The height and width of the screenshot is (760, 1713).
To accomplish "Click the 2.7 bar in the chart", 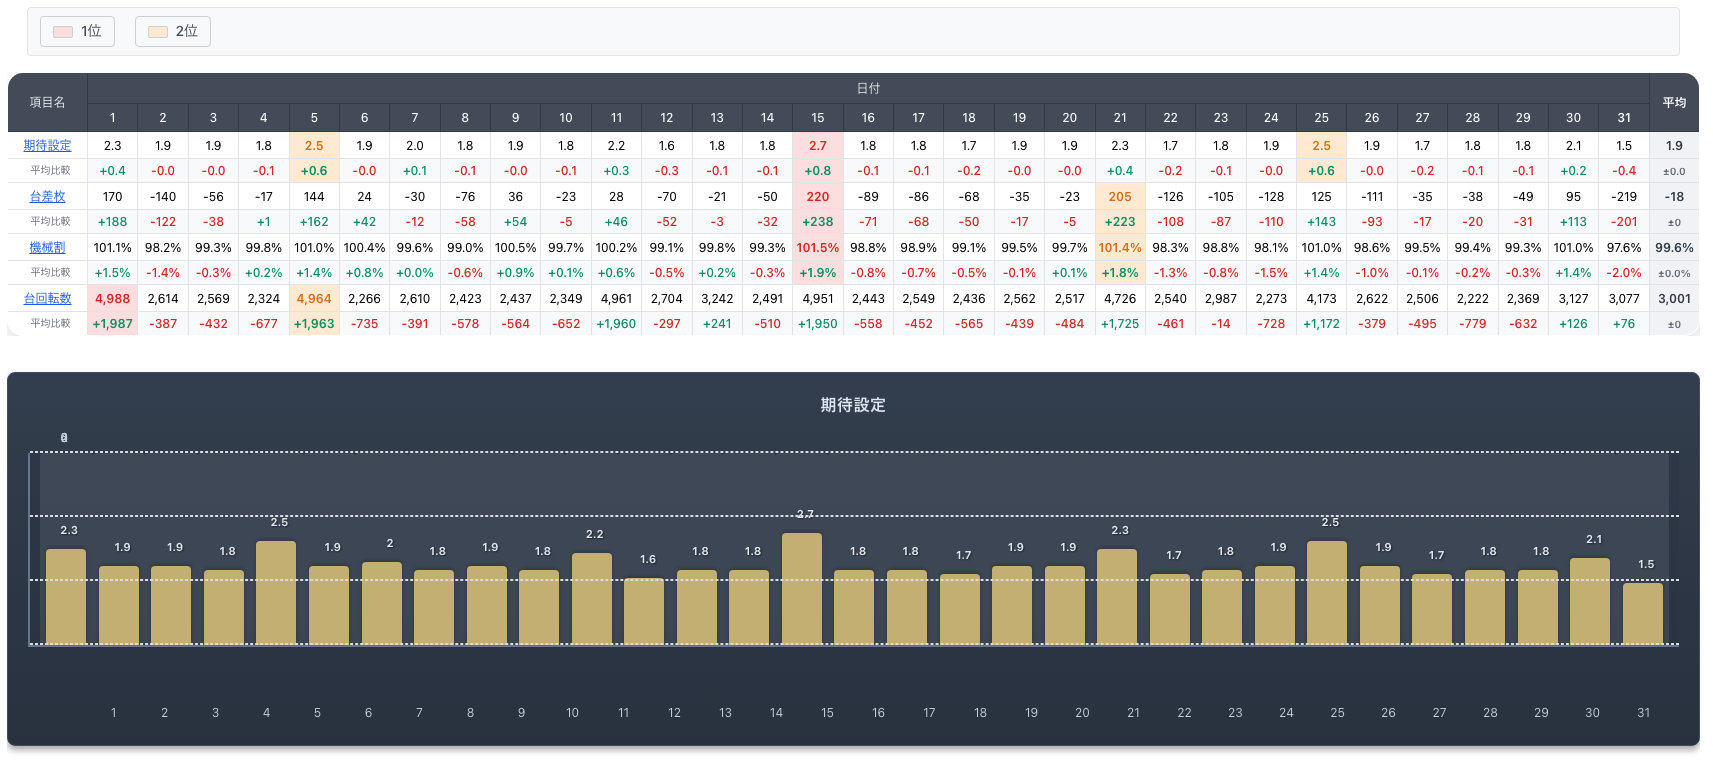I will point(801,588).
